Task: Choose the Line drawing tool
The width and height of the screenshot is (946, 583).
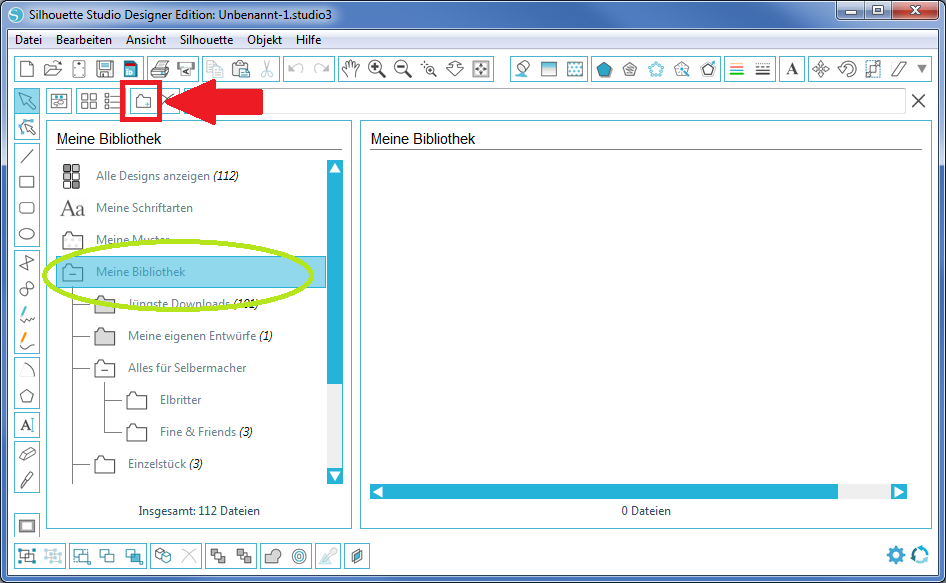Action: [27, 156]
